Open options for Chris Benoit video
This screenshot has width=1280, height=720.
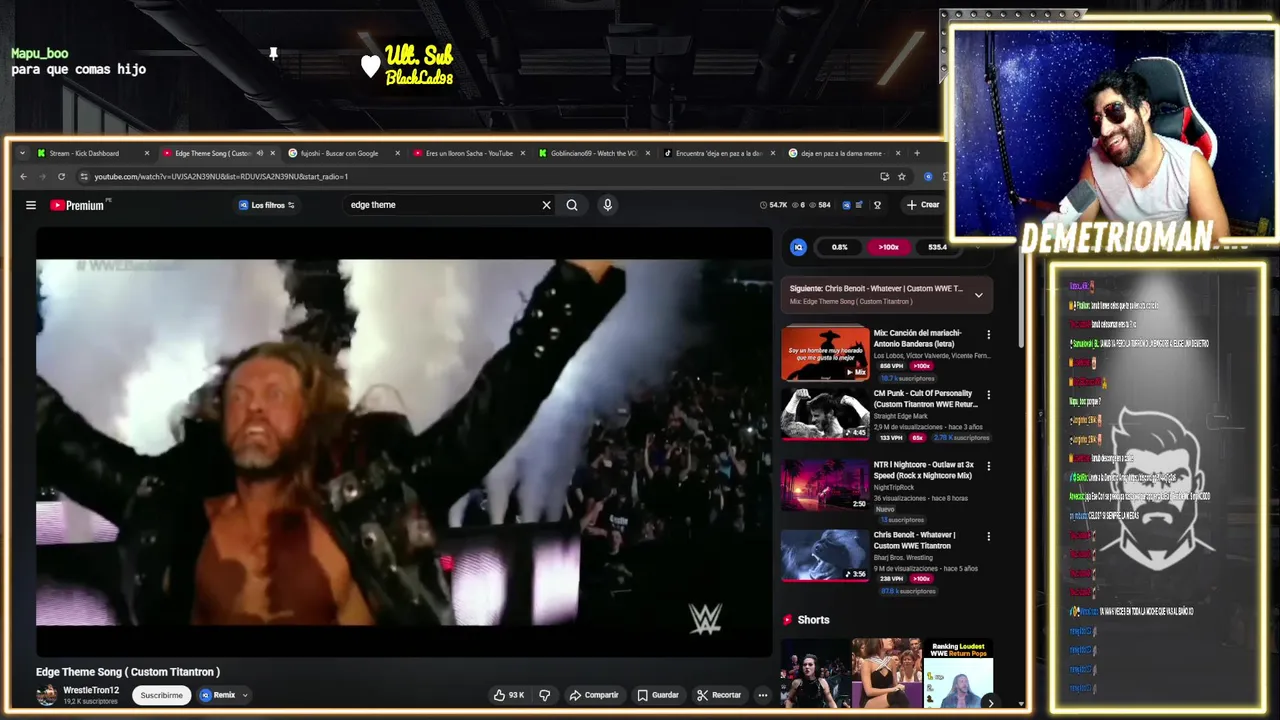[x=989, y=537]
